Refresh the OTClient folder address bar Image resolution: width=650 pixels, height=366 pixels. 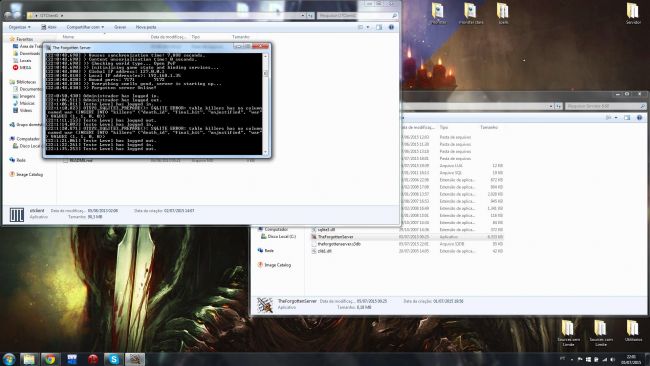[x=310, y=16]
